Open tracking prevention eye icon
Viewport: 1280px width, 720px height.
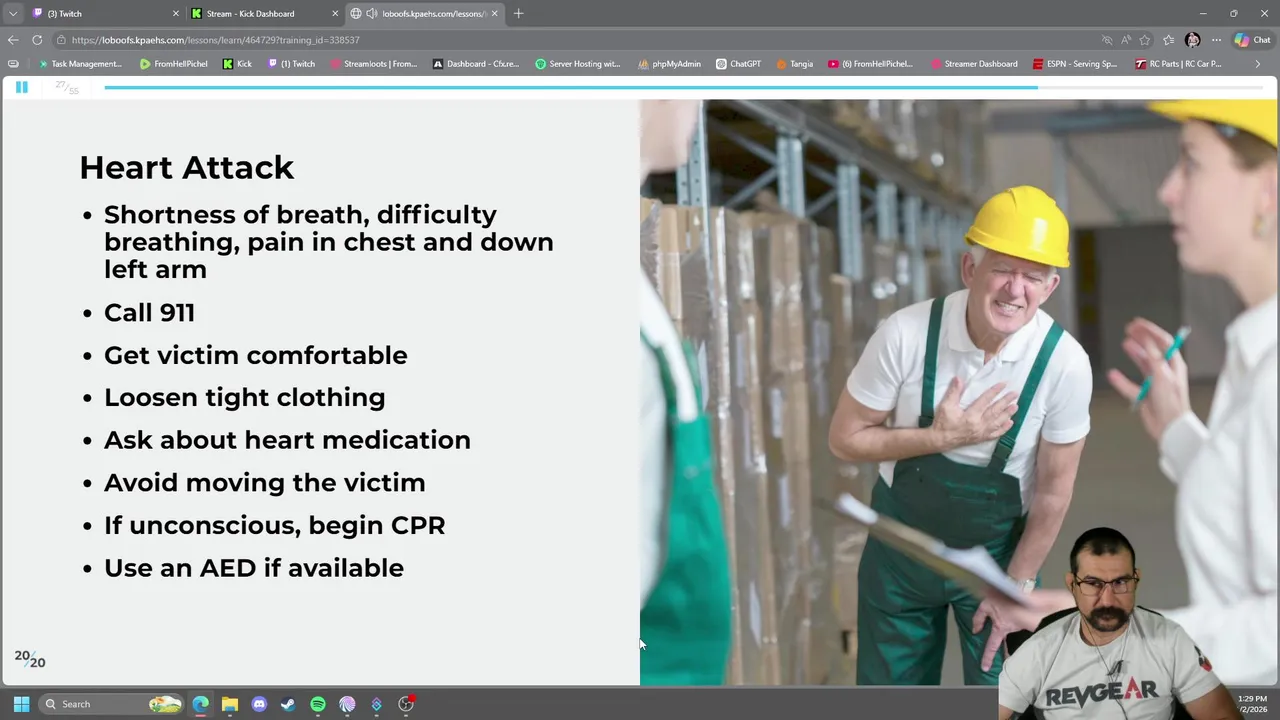coord(1107,40)
